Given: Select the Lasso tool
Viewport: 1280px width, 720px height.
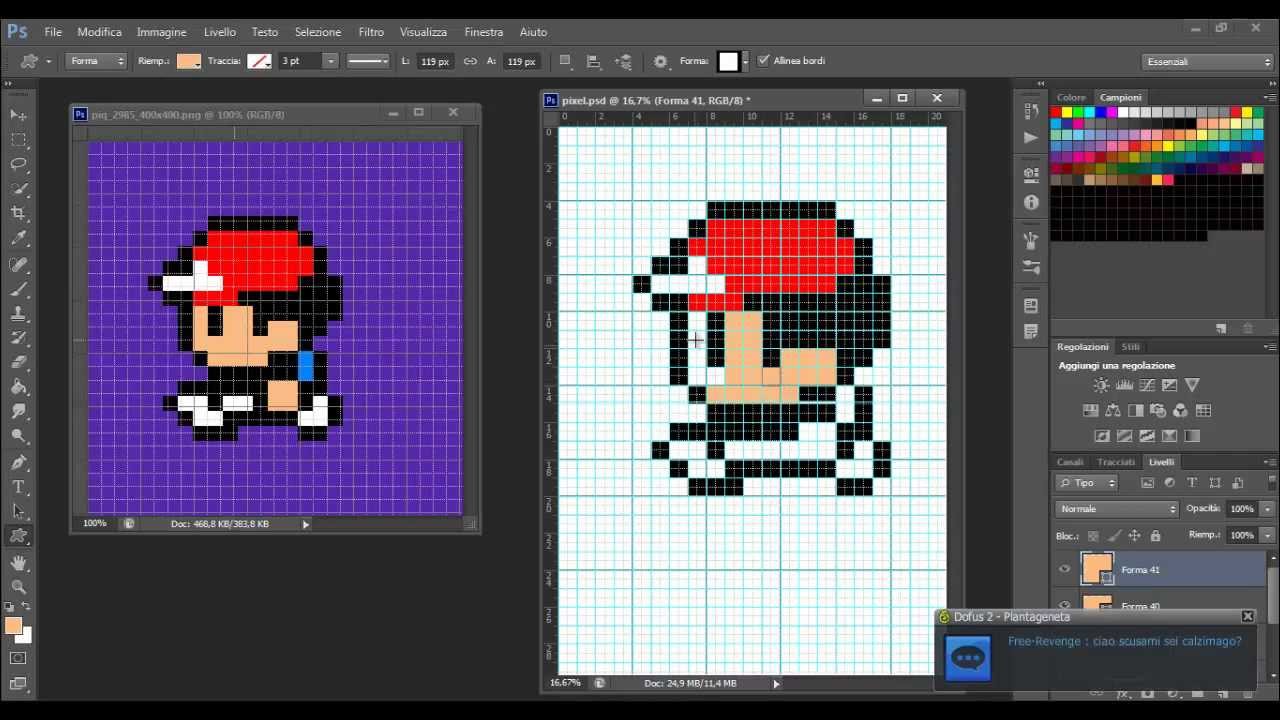Looking at the screenshot, I should (x=18, y=164).
